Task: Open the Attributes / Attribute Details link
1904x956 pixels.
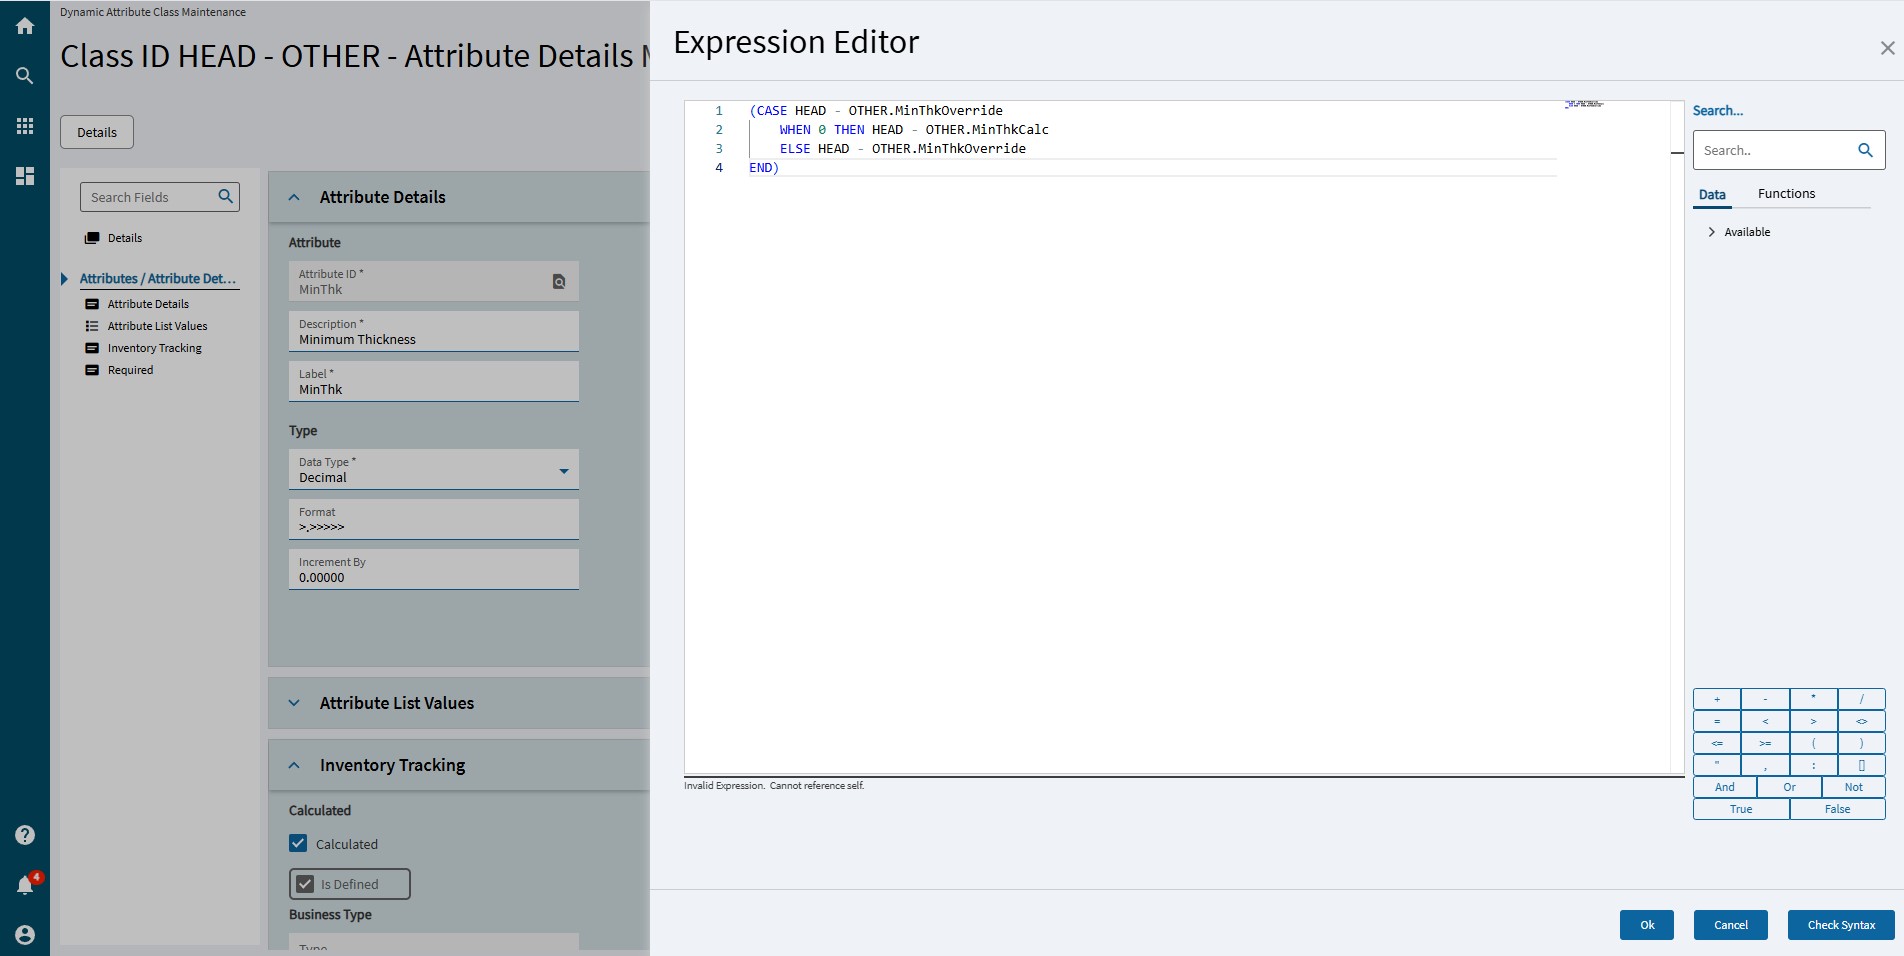Action: pyautogui.click(x=158, y=279)
